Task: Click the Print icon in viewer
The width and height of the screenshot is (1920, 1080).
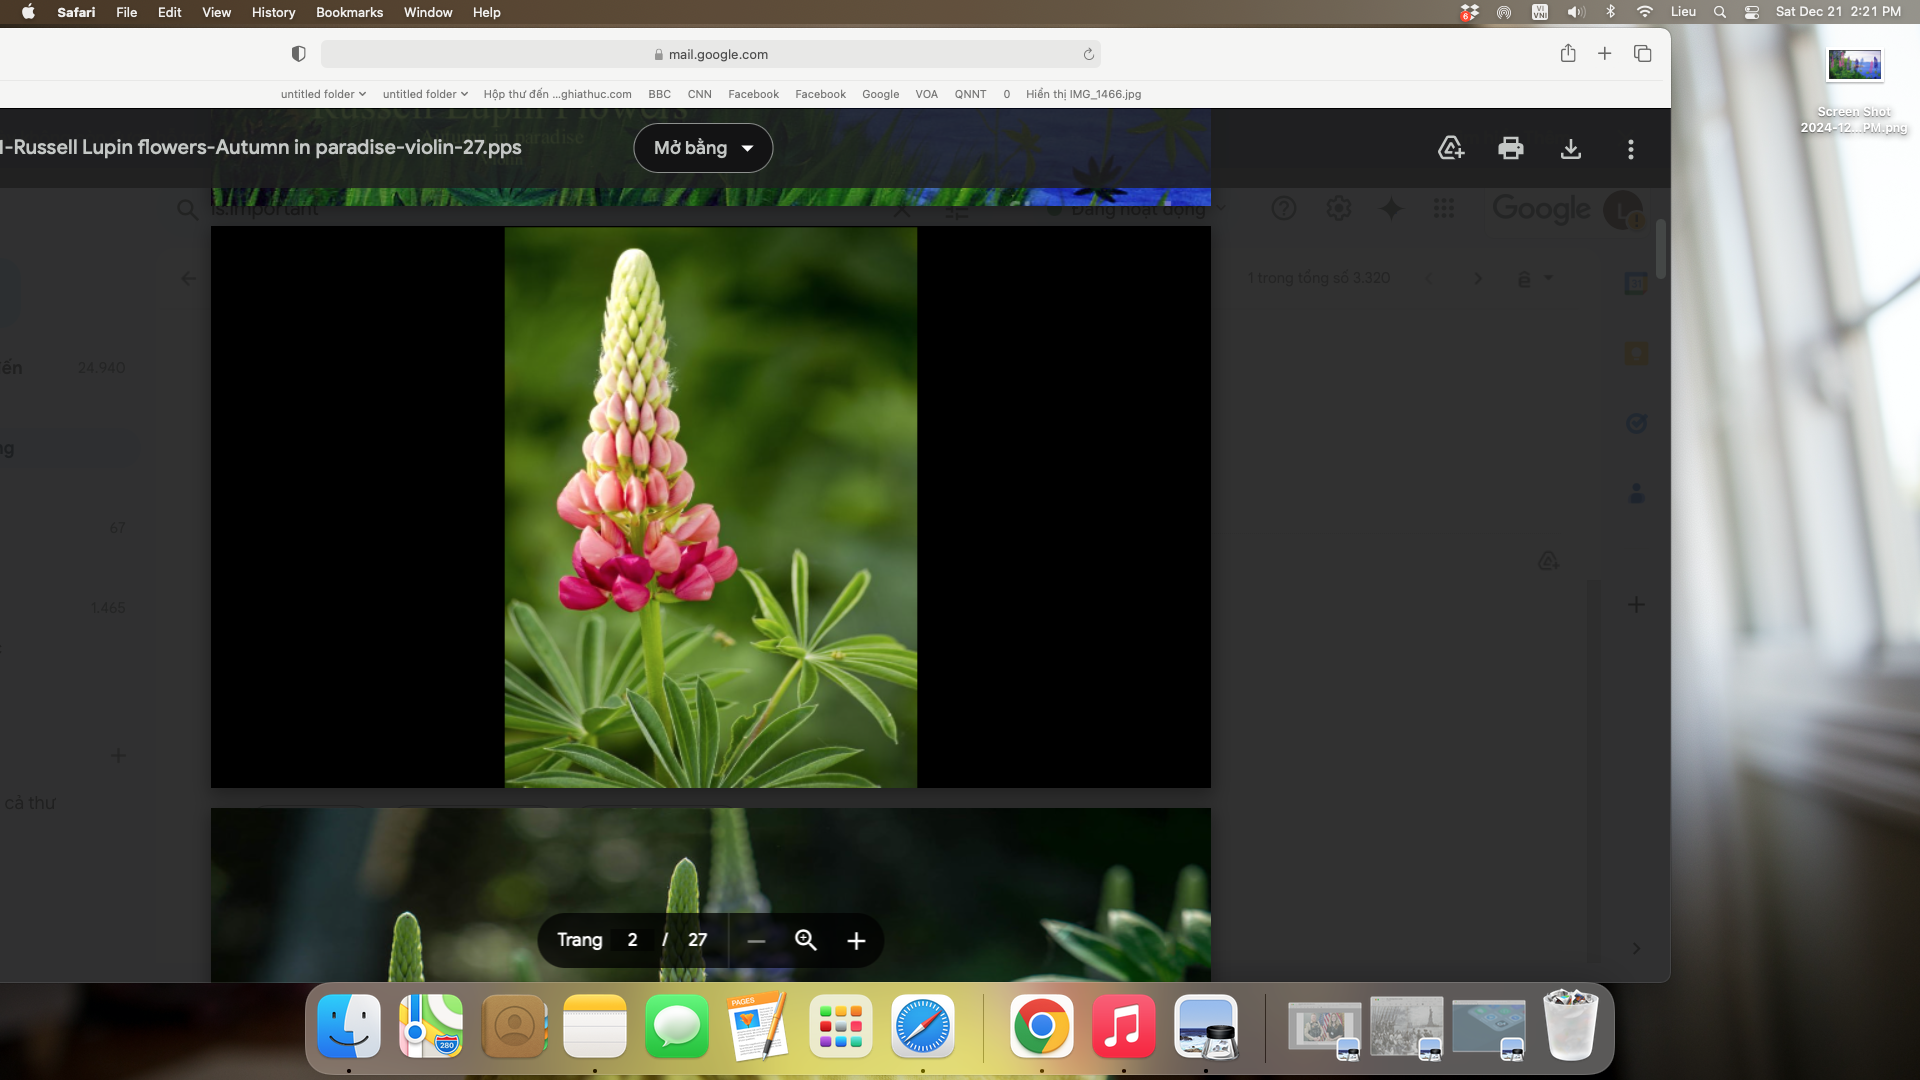Action: 1510,149
